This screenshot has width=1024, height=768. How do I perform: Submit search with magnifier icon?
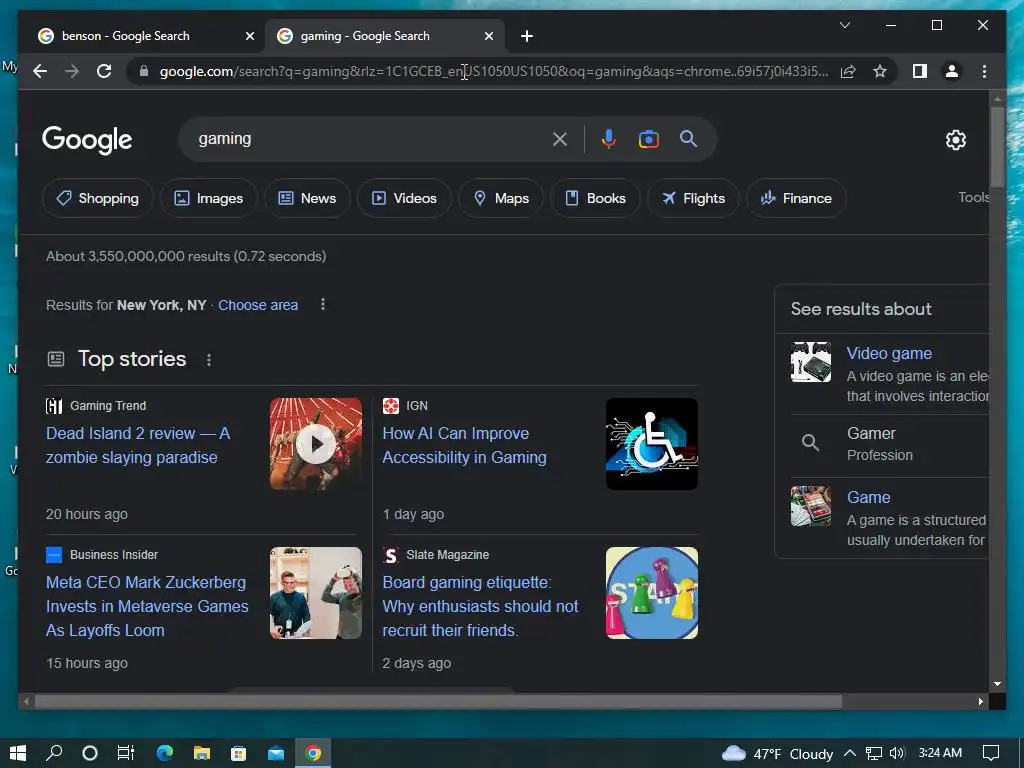click(688, 138)
